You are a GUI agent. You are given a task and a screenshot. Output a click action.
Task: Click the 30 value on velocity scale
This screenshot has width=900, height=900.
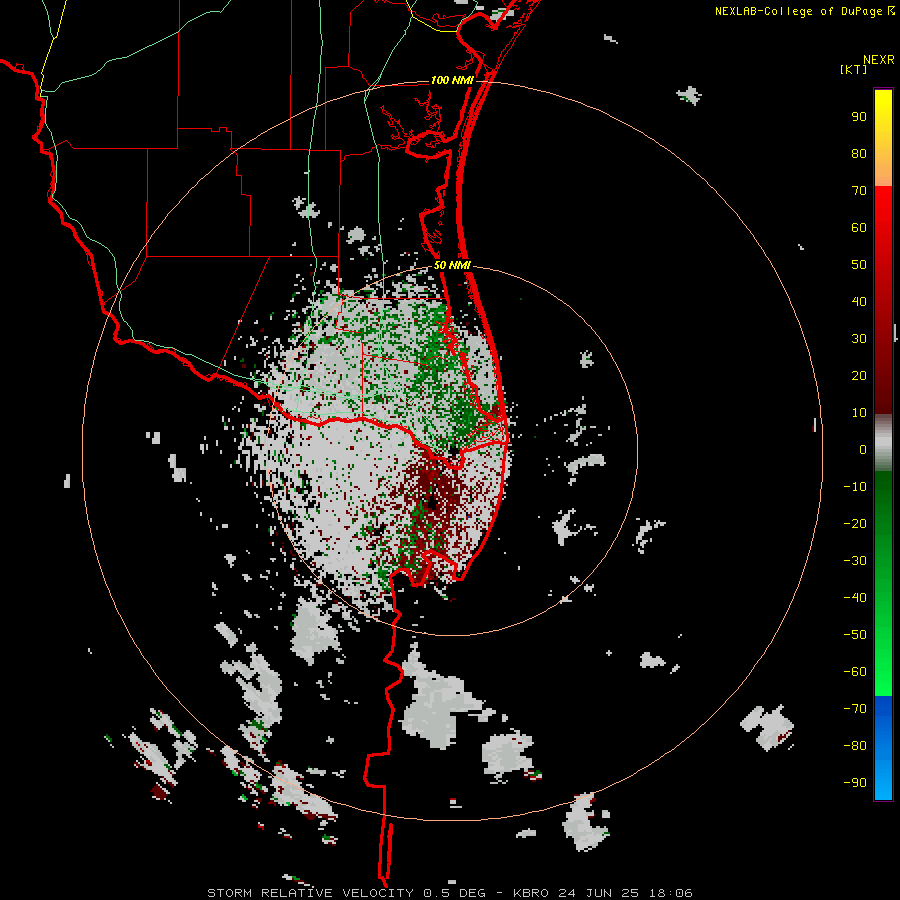[859, 339]
